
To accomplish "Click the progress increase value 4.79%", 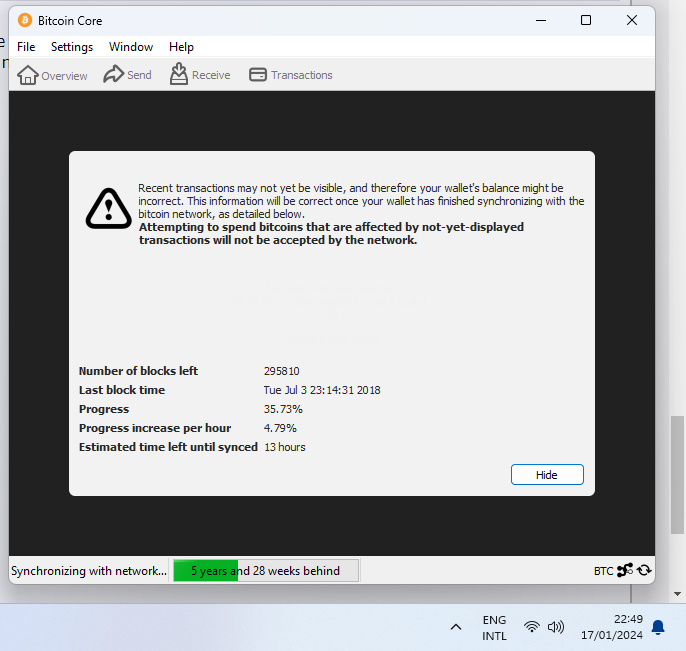I will [280, 428].
